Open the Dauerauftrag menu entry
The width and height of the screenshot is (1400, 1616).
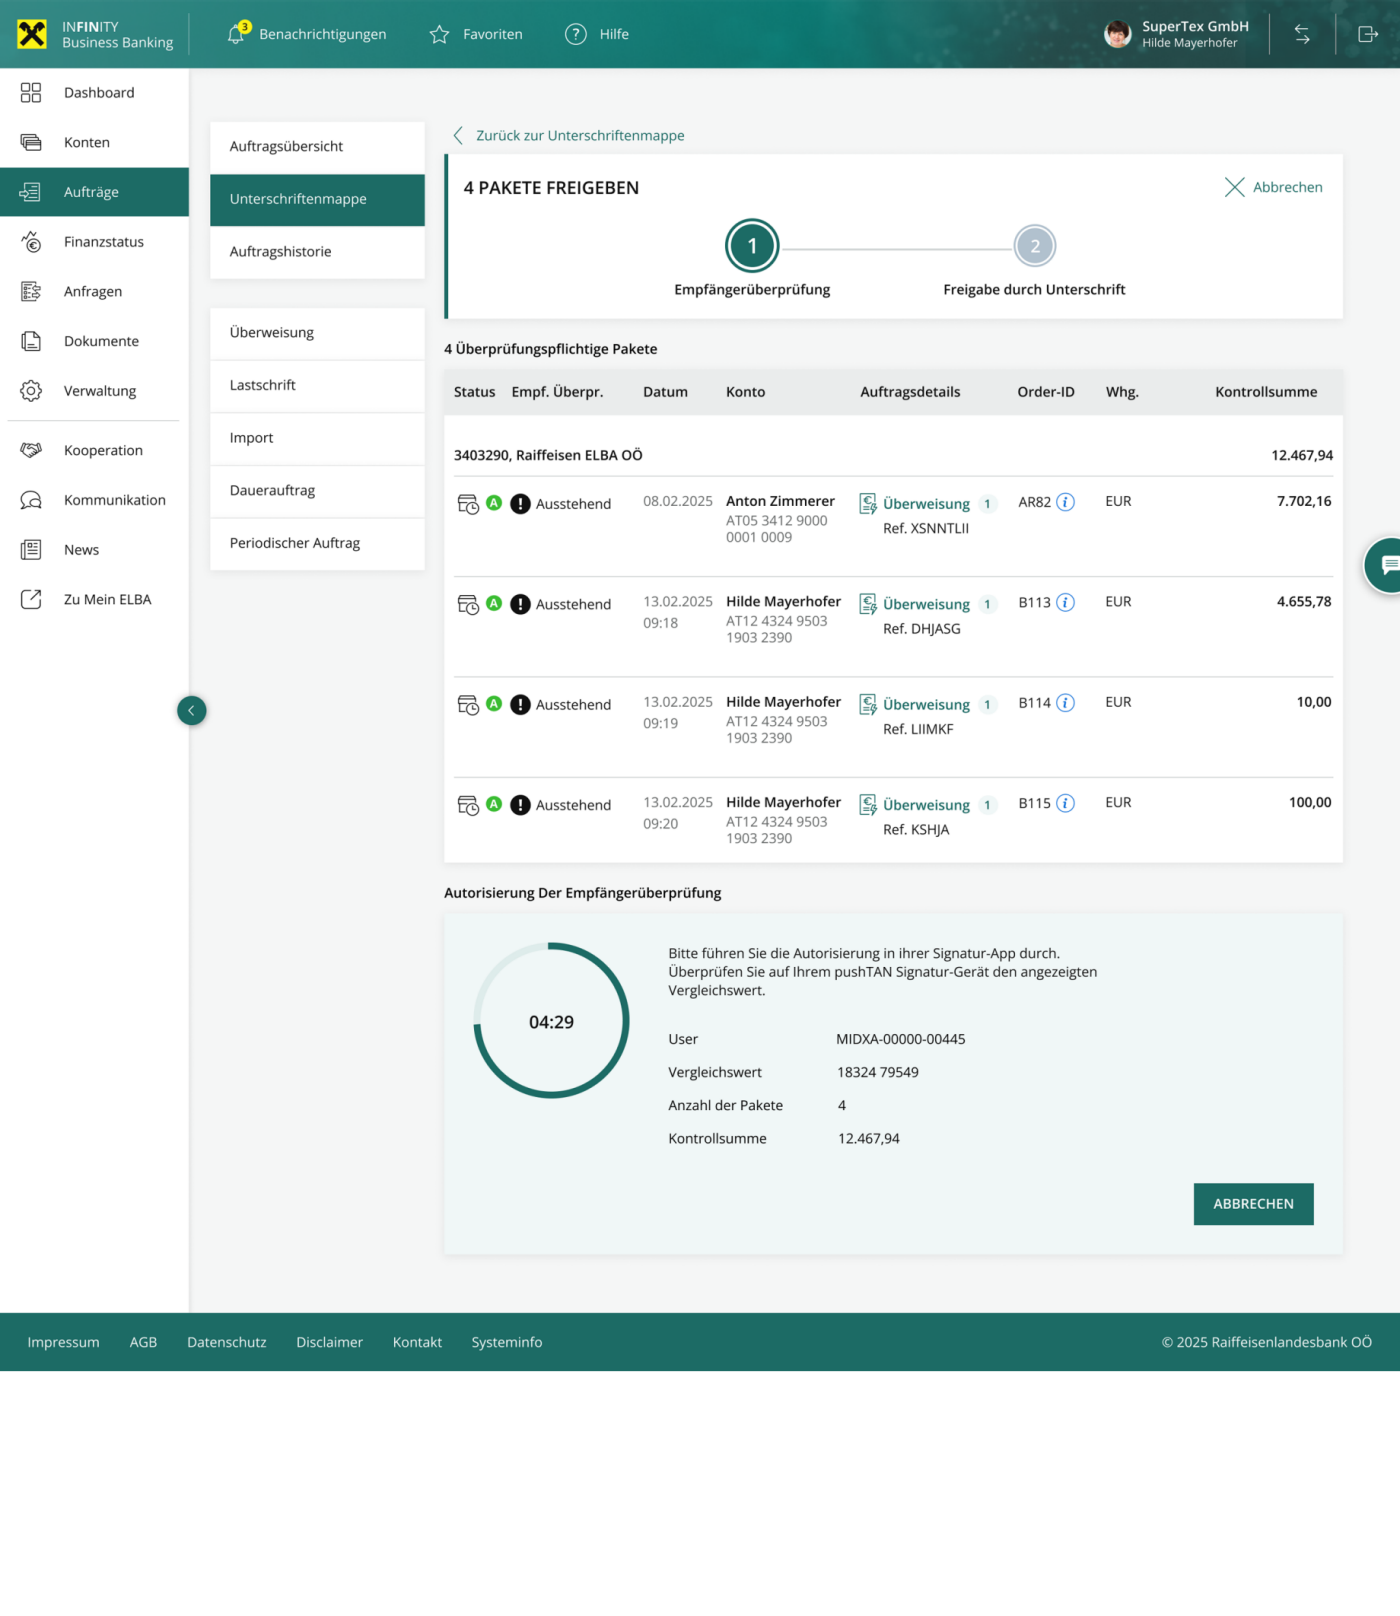[272, 491]
